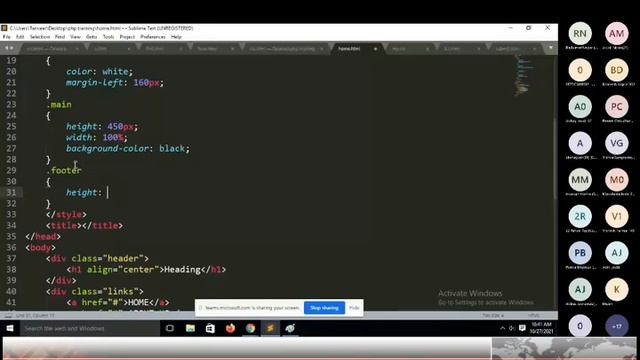The image size is (640, 360).
Task: Open the View menu
Action: point(76,37)
